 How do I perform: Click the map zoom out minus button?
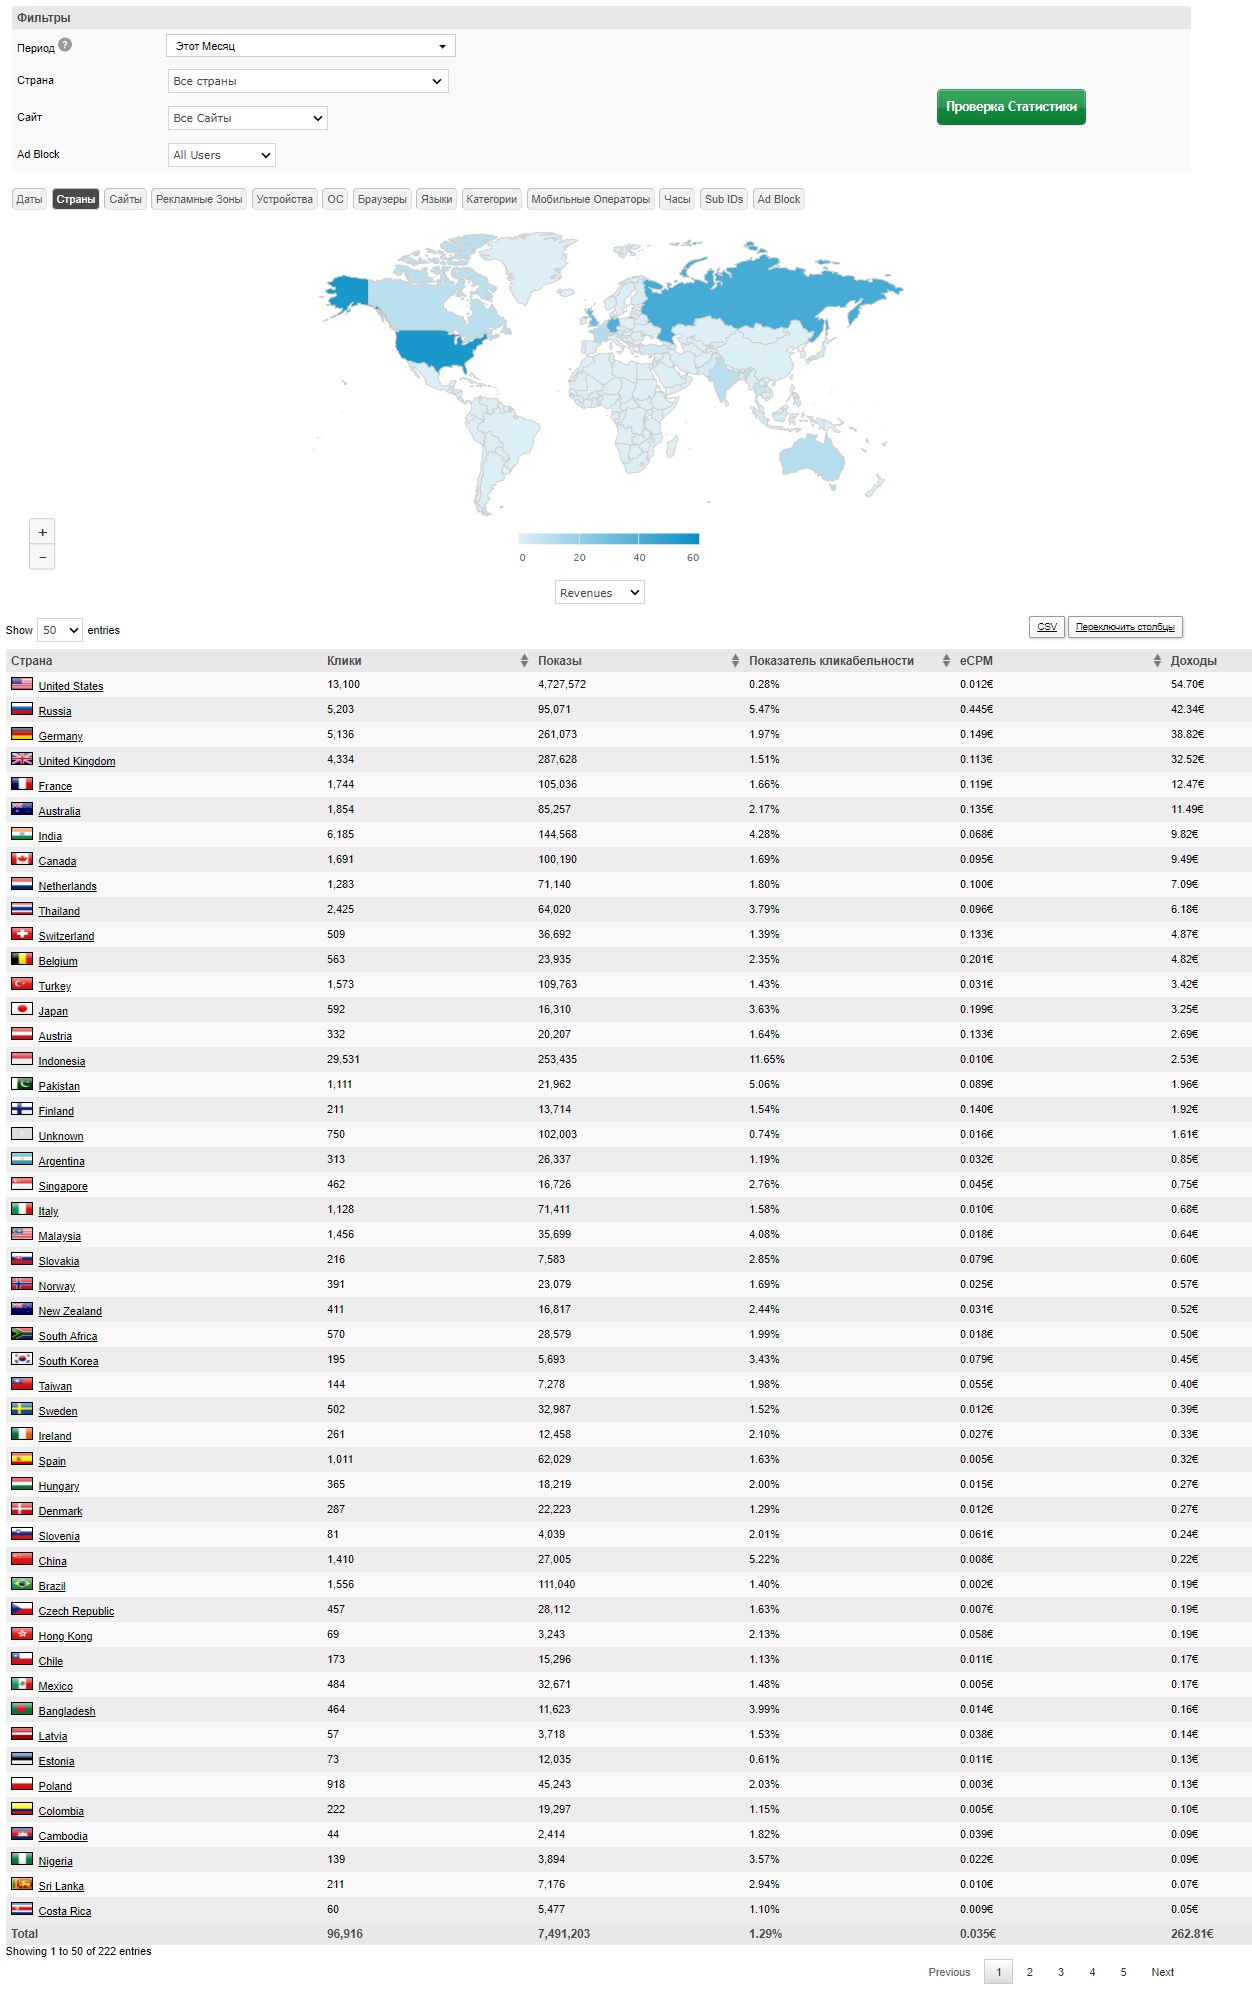pyautogui.click(x=42, y=557)
